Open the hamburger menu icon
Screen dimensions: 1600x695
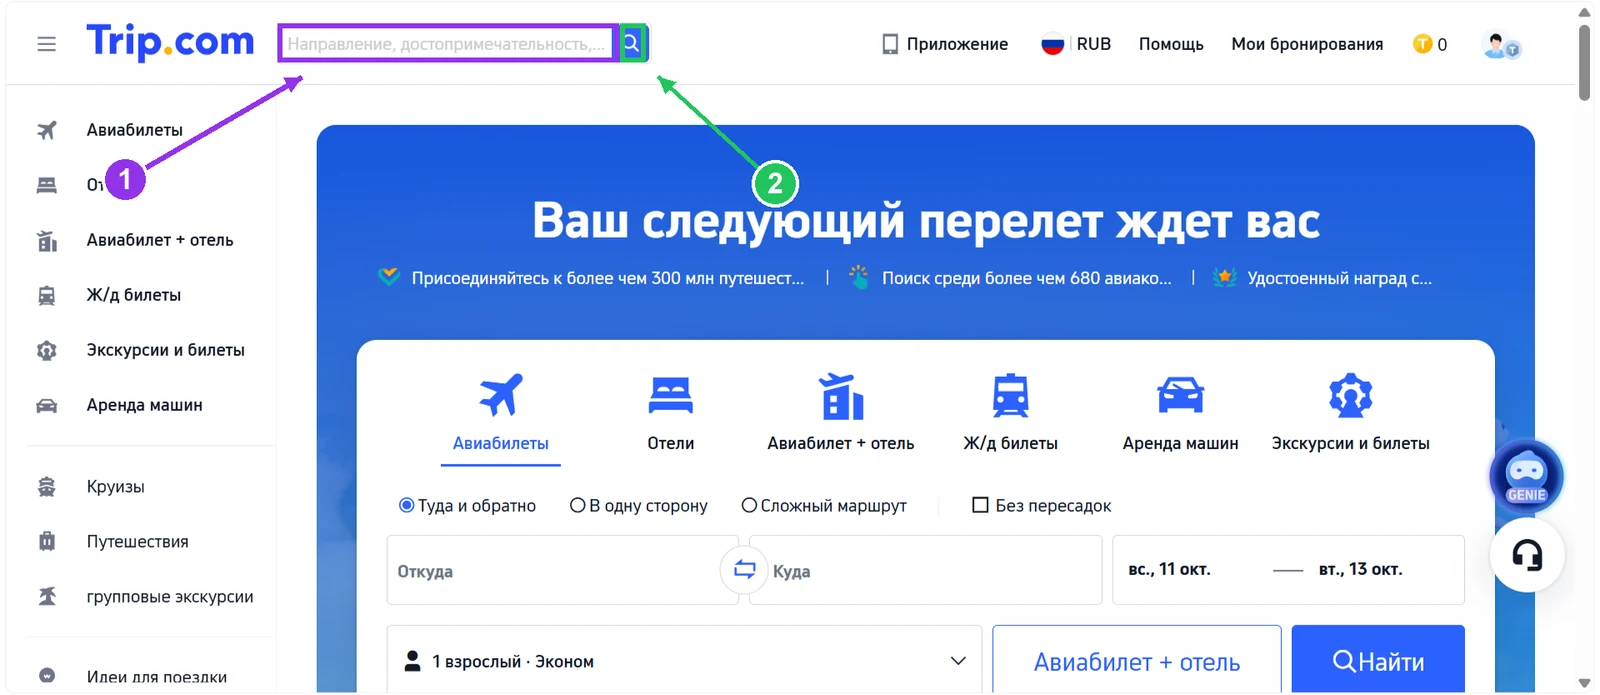click(46, 44)
